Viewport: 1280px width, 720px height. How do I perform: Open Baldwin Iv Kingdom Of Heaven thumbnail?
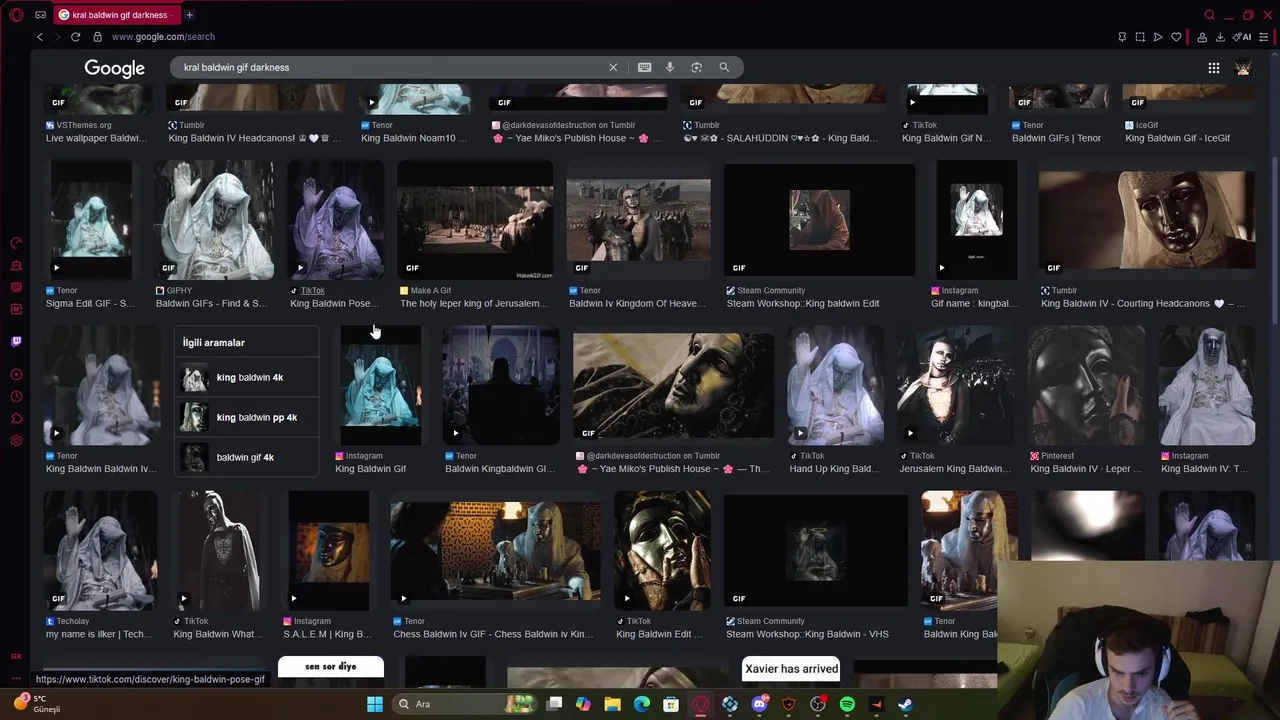coord(638,220)
